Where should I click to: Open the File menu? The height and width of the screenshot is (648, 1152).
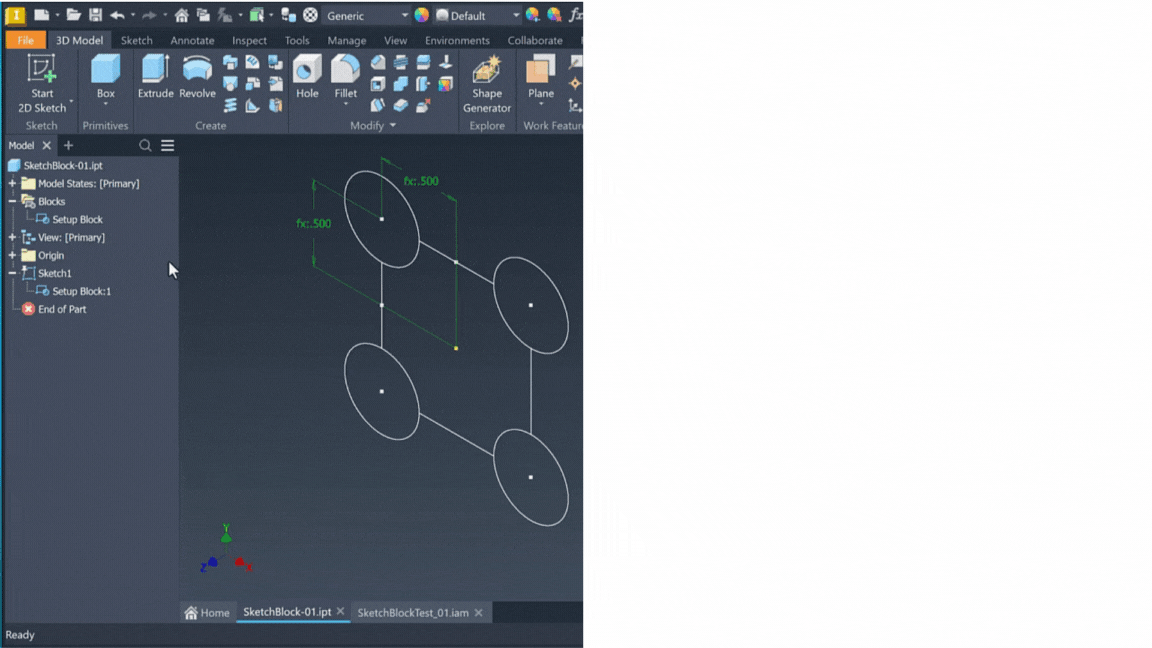click(25, 41)
